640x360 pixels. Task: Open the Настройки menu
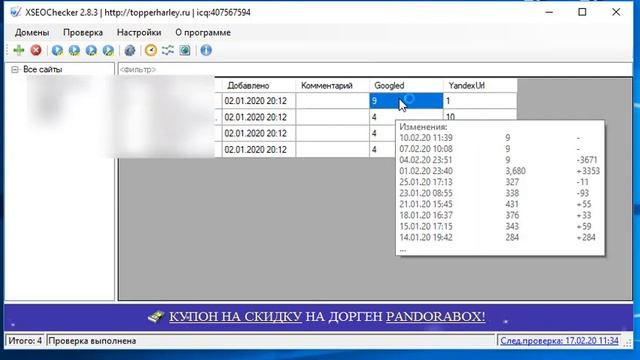139,32
